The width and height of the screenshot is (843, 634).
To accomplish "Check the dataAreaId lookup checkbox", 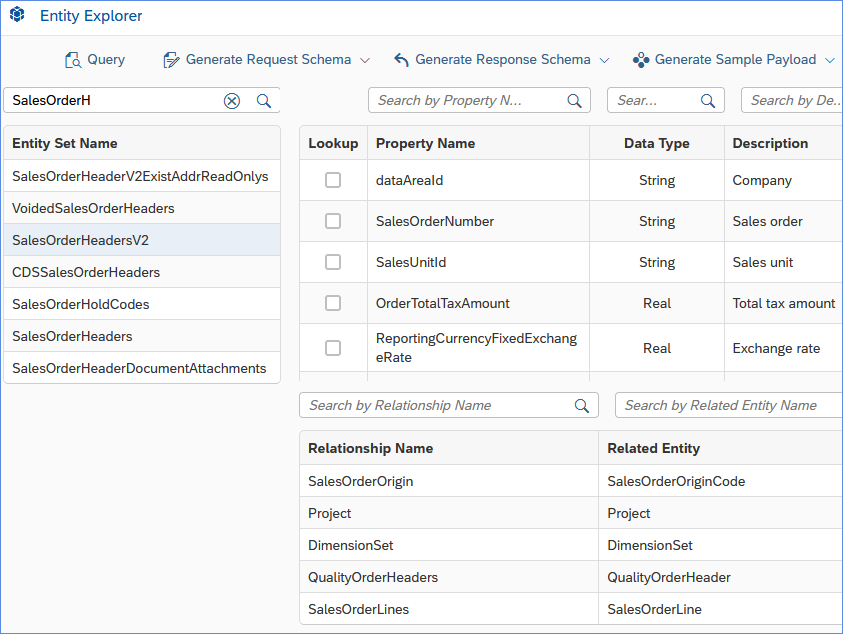I will [333, 180].
